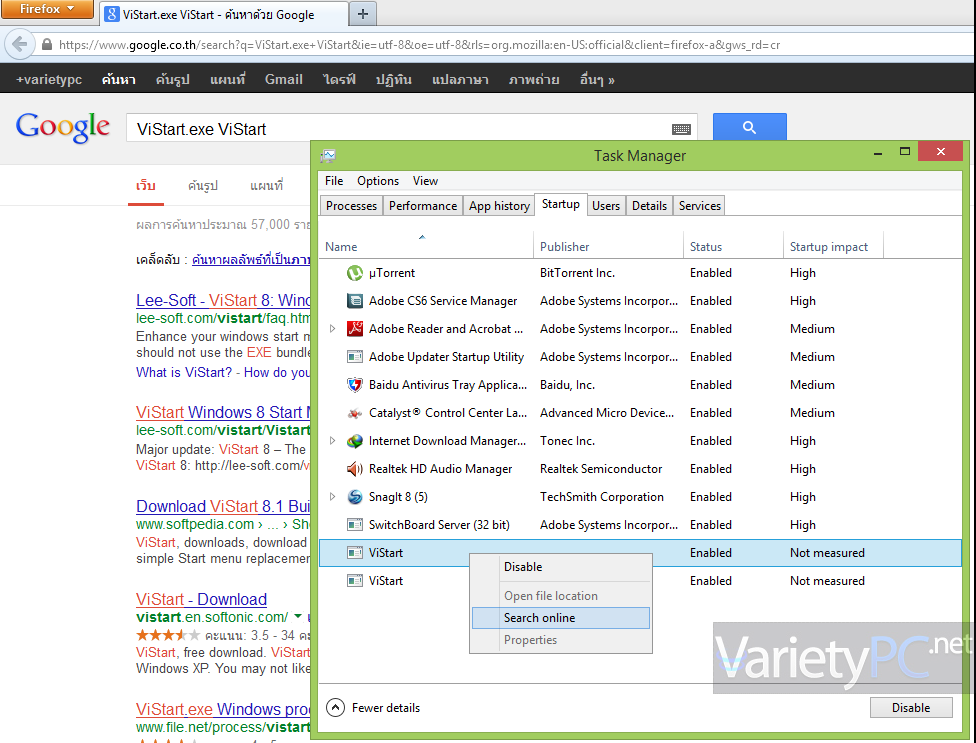Switch to the Performance tab
The width and height of the screenshot is (976, 743).
click(x=423, y=205)
